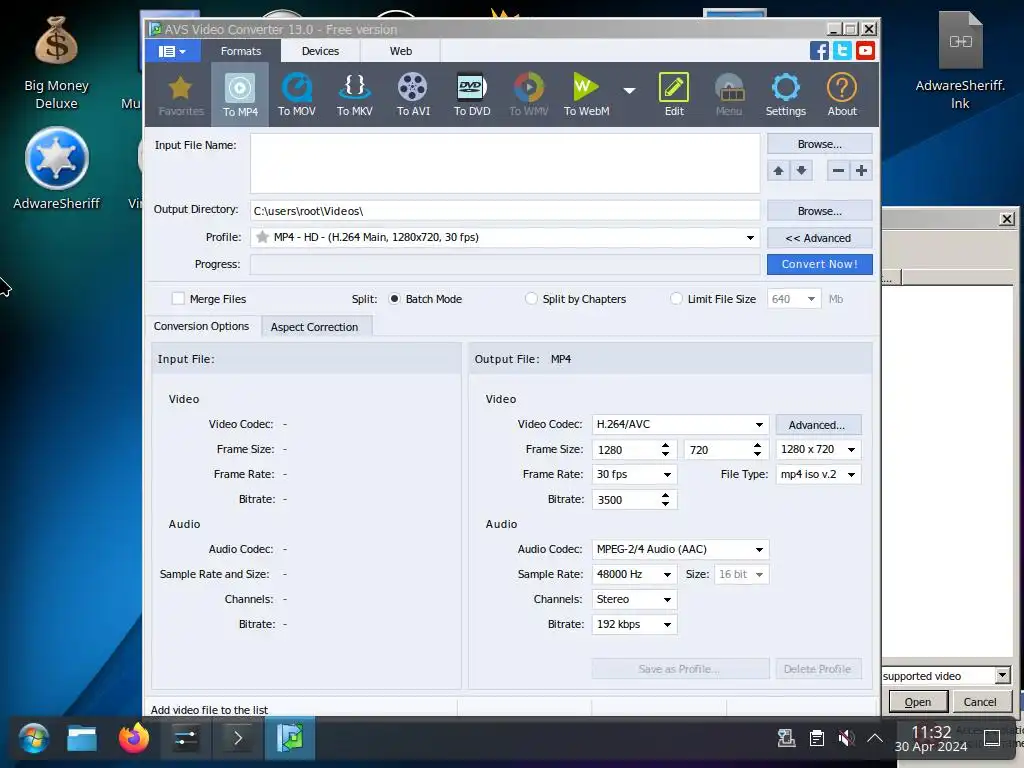Screen dimensions: 1024x768
Task: Select the To AVI format icon
Action: click(413, 95)
